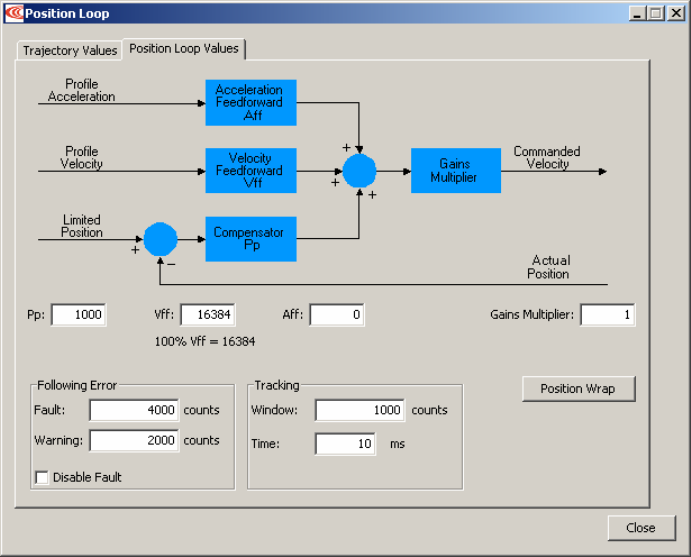Viewport: 691px width, 557px height.
Task: Click the Limited Position label
Action: (x=82, y=226)
